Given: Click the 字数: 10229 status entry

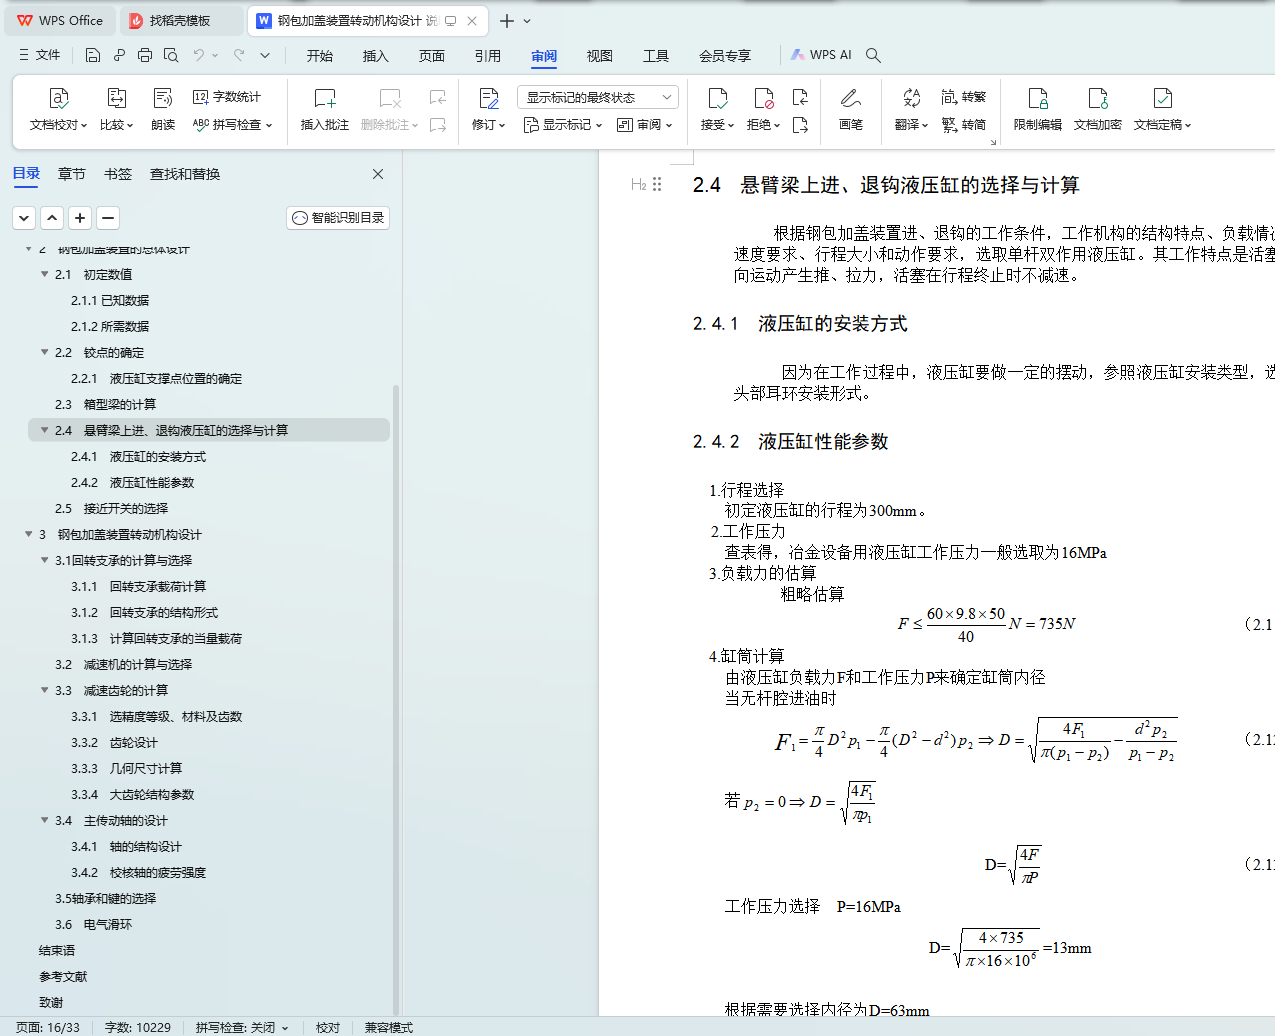Looking at the screenshot, I should coord(138,1028).
